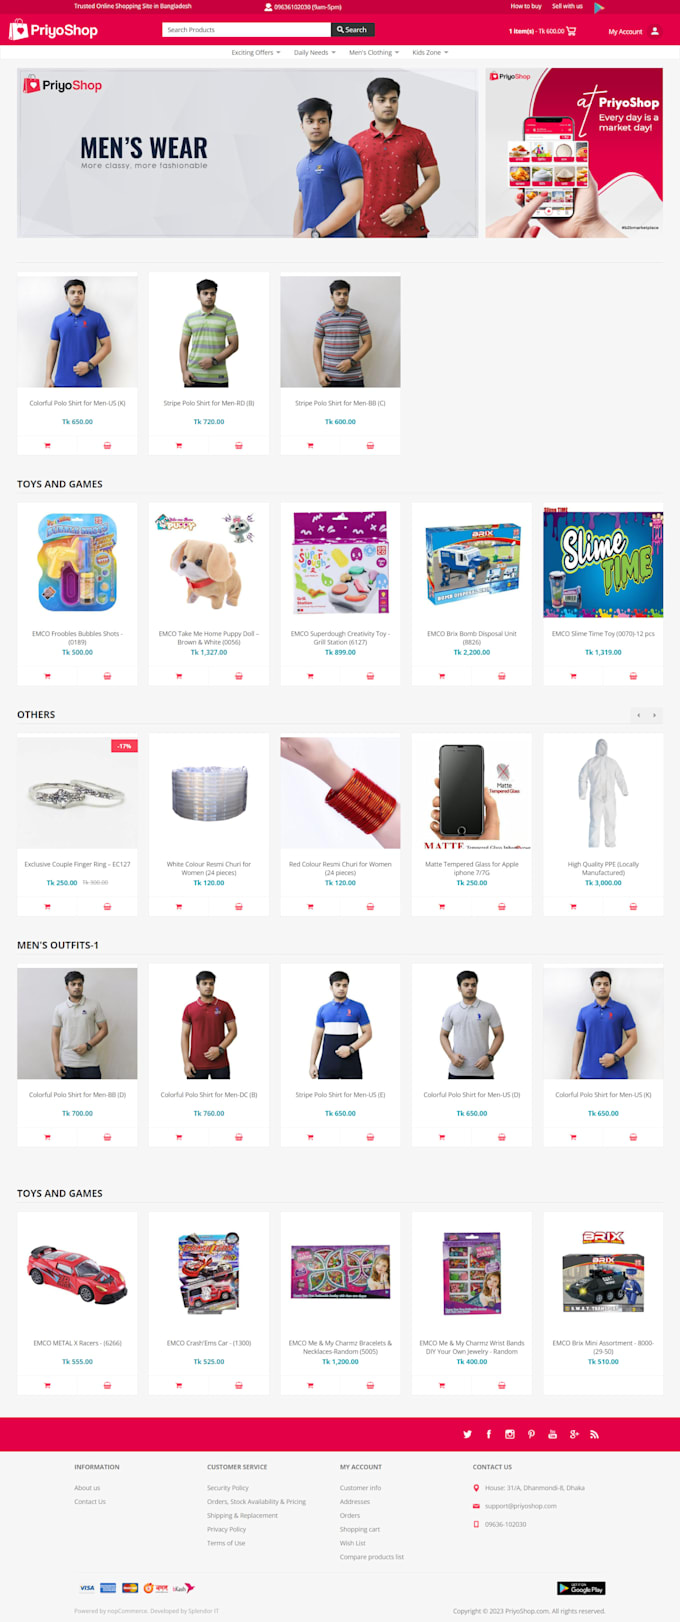Screen dimensions: 680x1622
Task: Click the Search Products input field
Action: [x=246, y=30]
